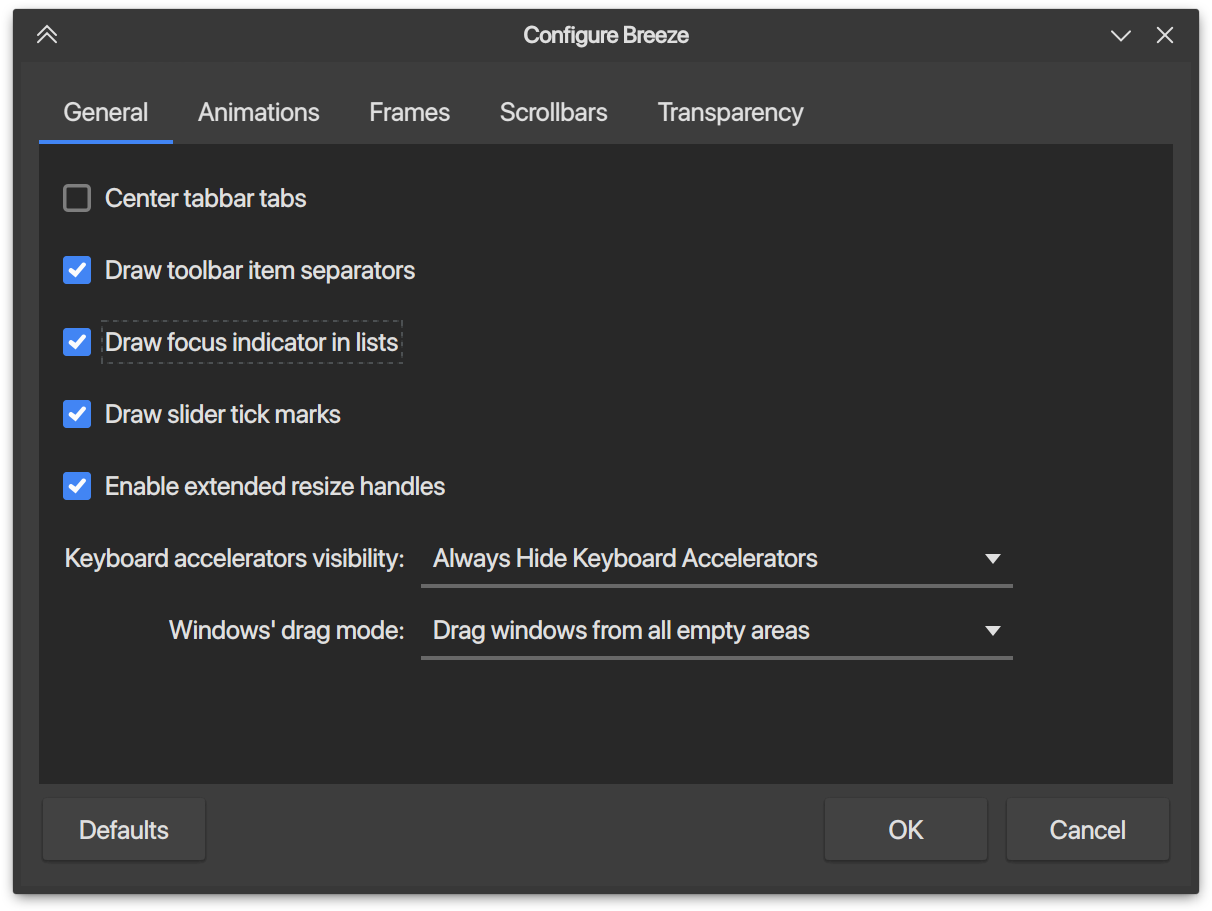Enable Center tabbar tabs checkbox
Viewport: 1212px width, 911px height.
[x=77, y=198]
